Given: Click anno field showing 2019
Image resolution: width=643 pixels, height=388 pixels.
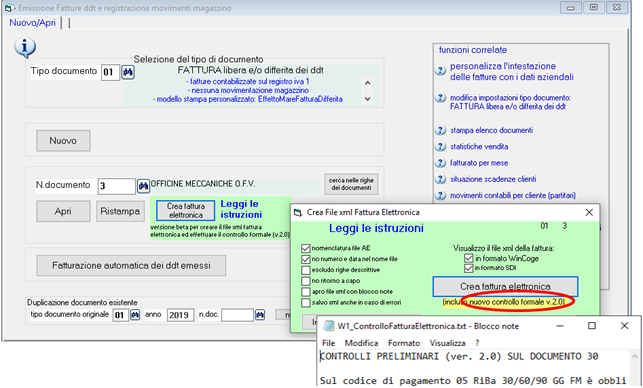Looking at the screenshot, I should point(180,315).
